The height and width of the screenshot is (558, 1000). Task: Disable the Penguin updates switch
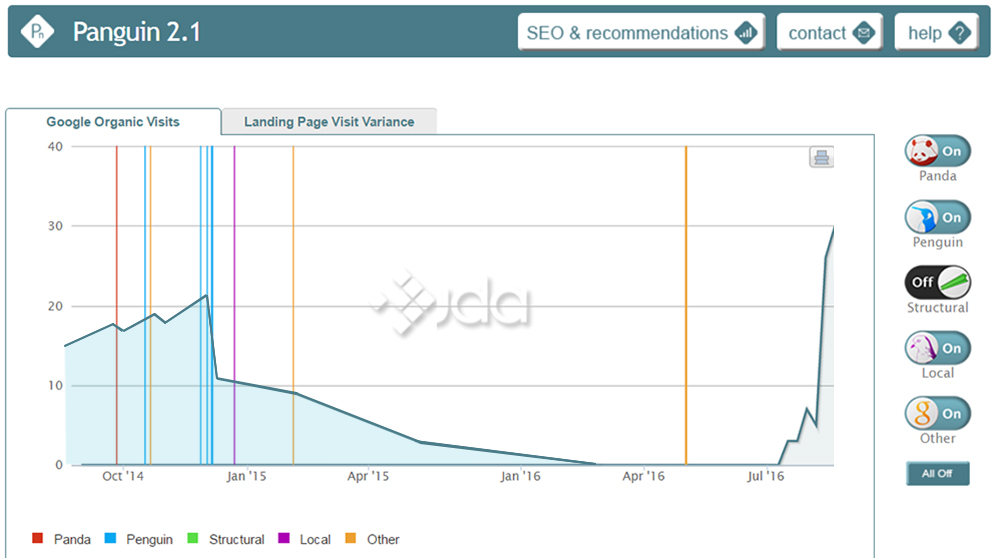click(x=937, y=217)
